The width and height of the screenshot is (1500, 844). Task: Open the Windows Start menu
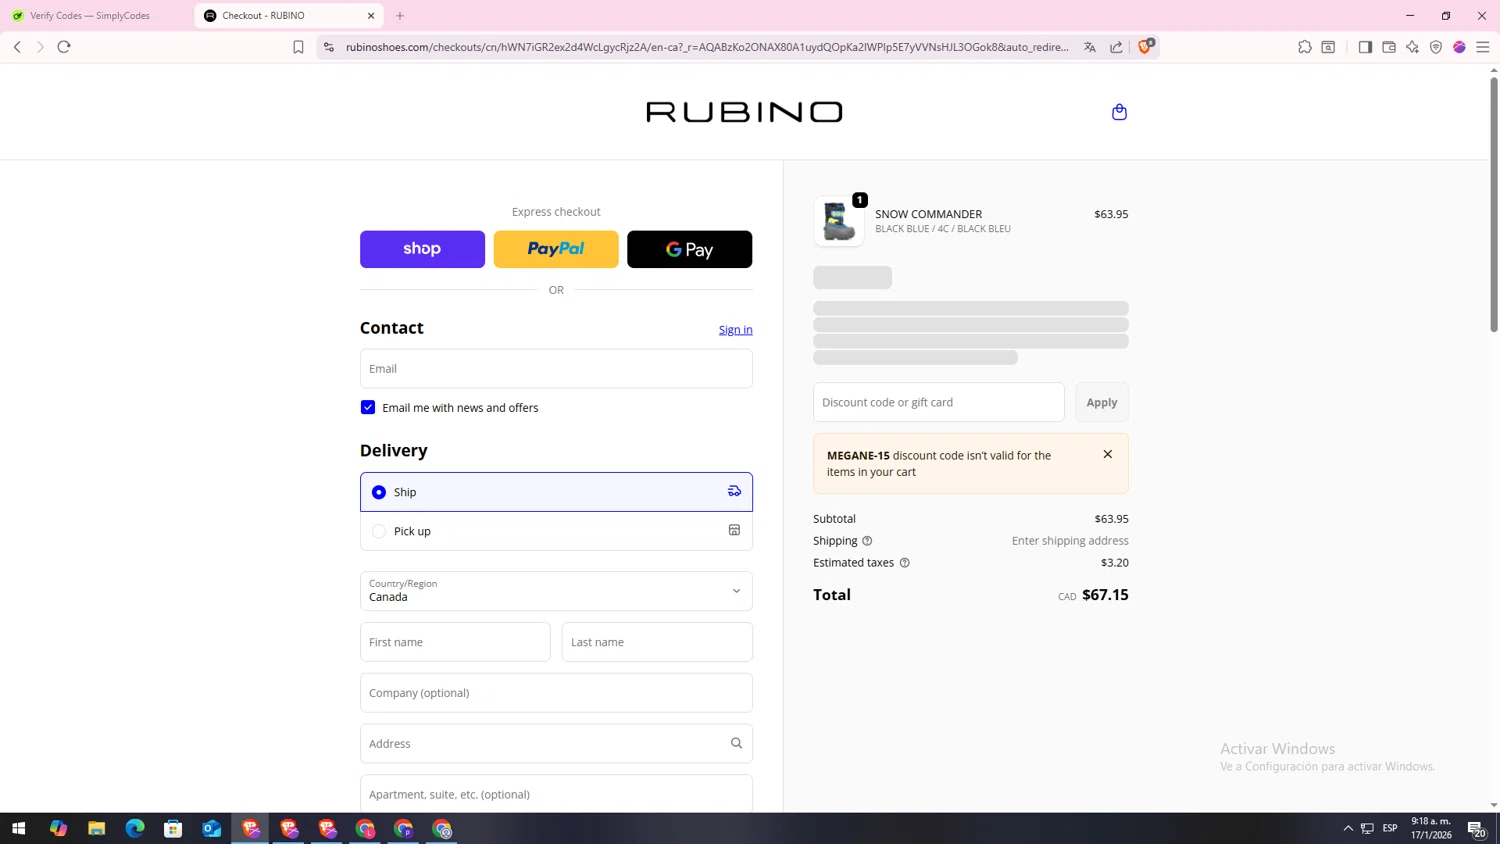pyautogui.click(x=18, y=828)
